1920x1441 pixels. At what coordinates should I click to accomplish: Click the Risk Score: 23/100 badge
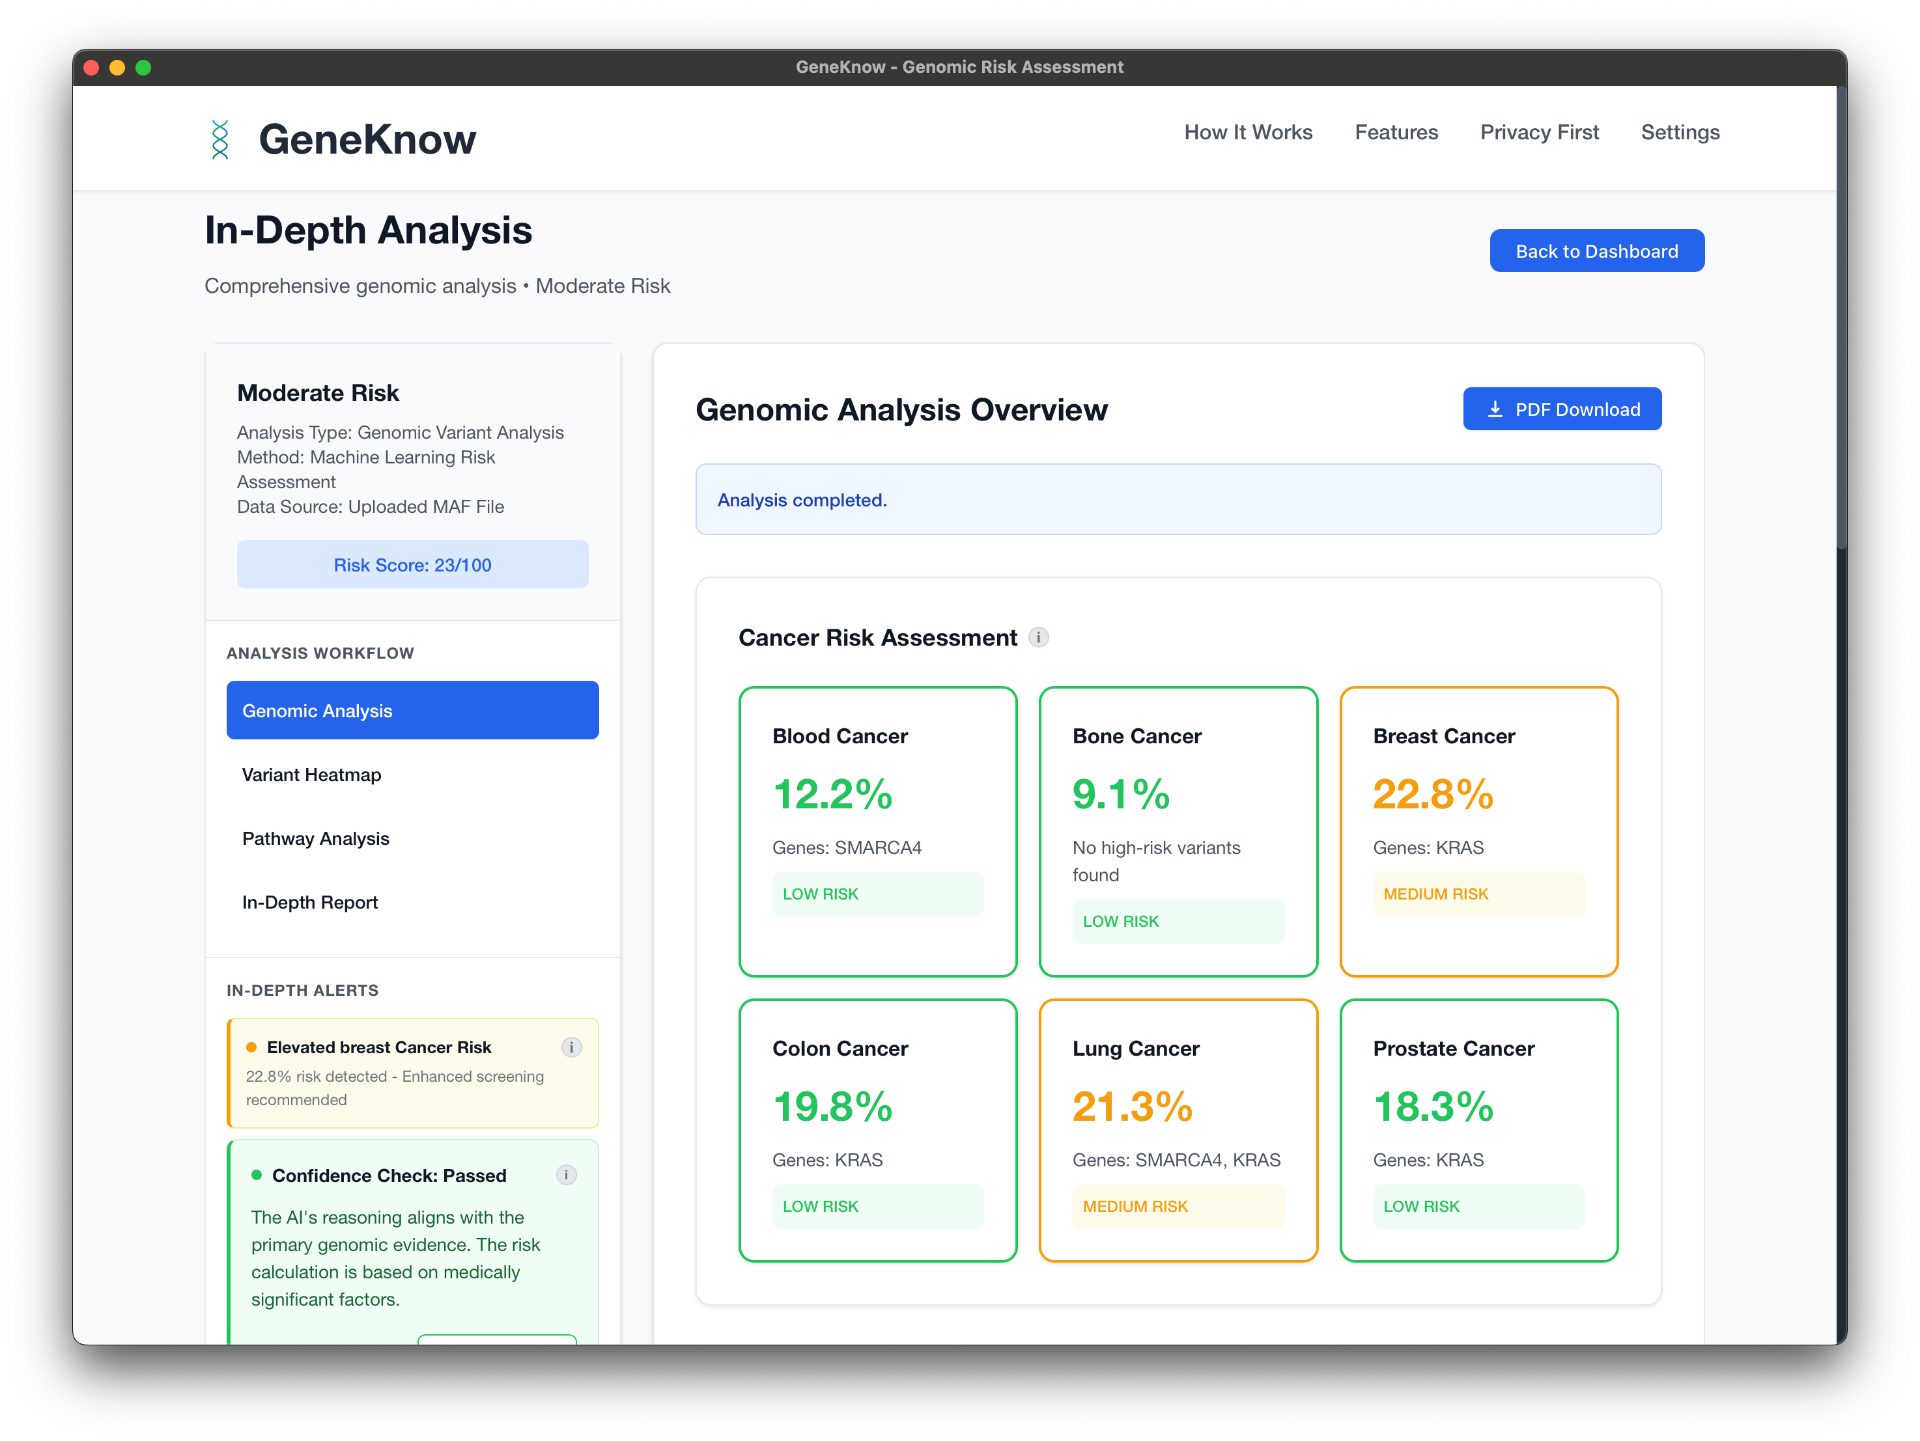[x=412, y=565]
